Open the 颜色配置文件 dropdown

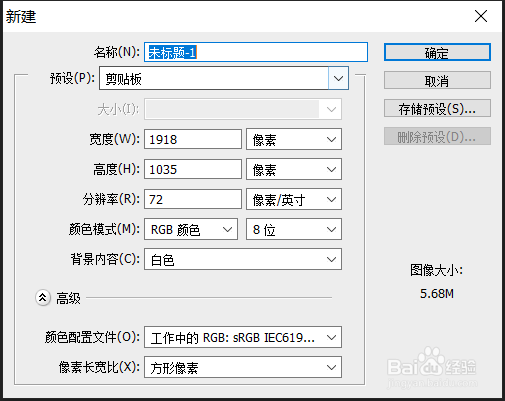243,337
